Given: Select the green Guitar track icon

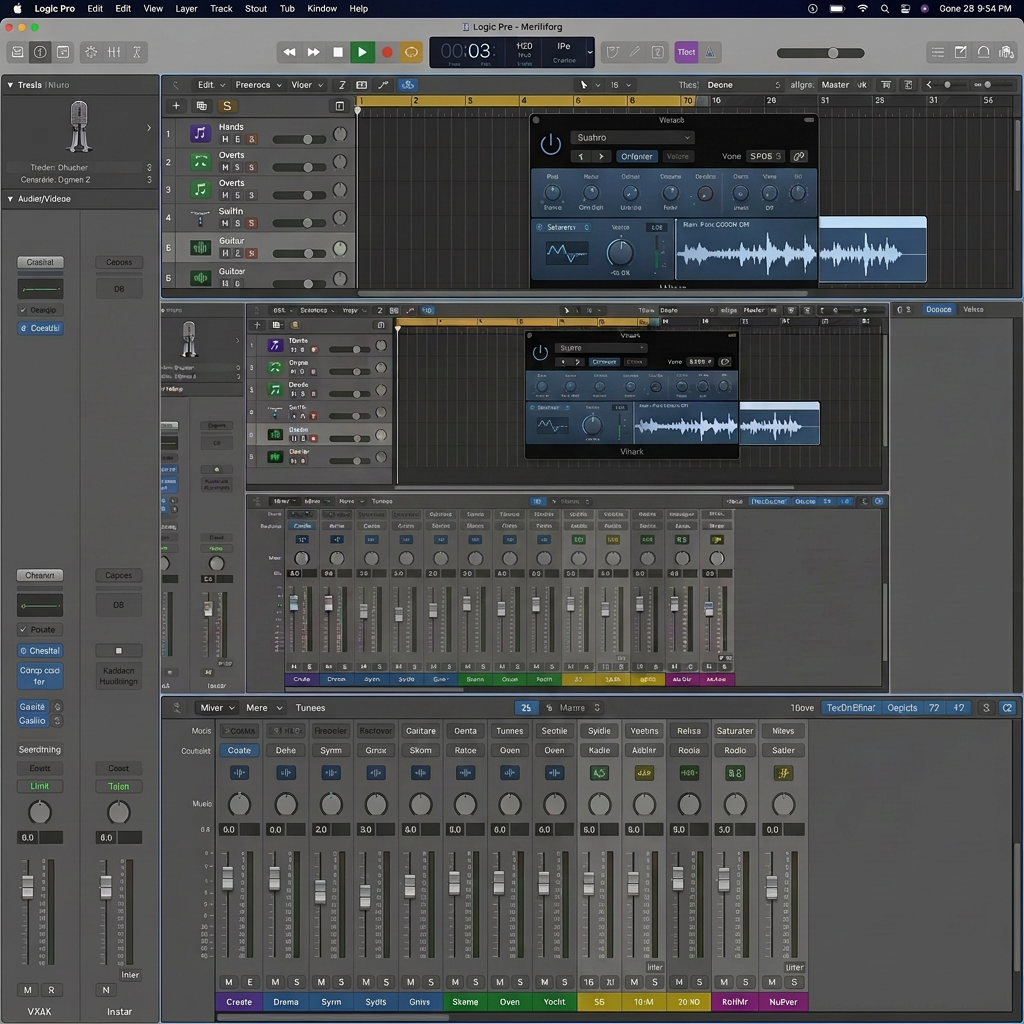Looking at the screenshot, I should pyautogui.click(x=200, y=248).
